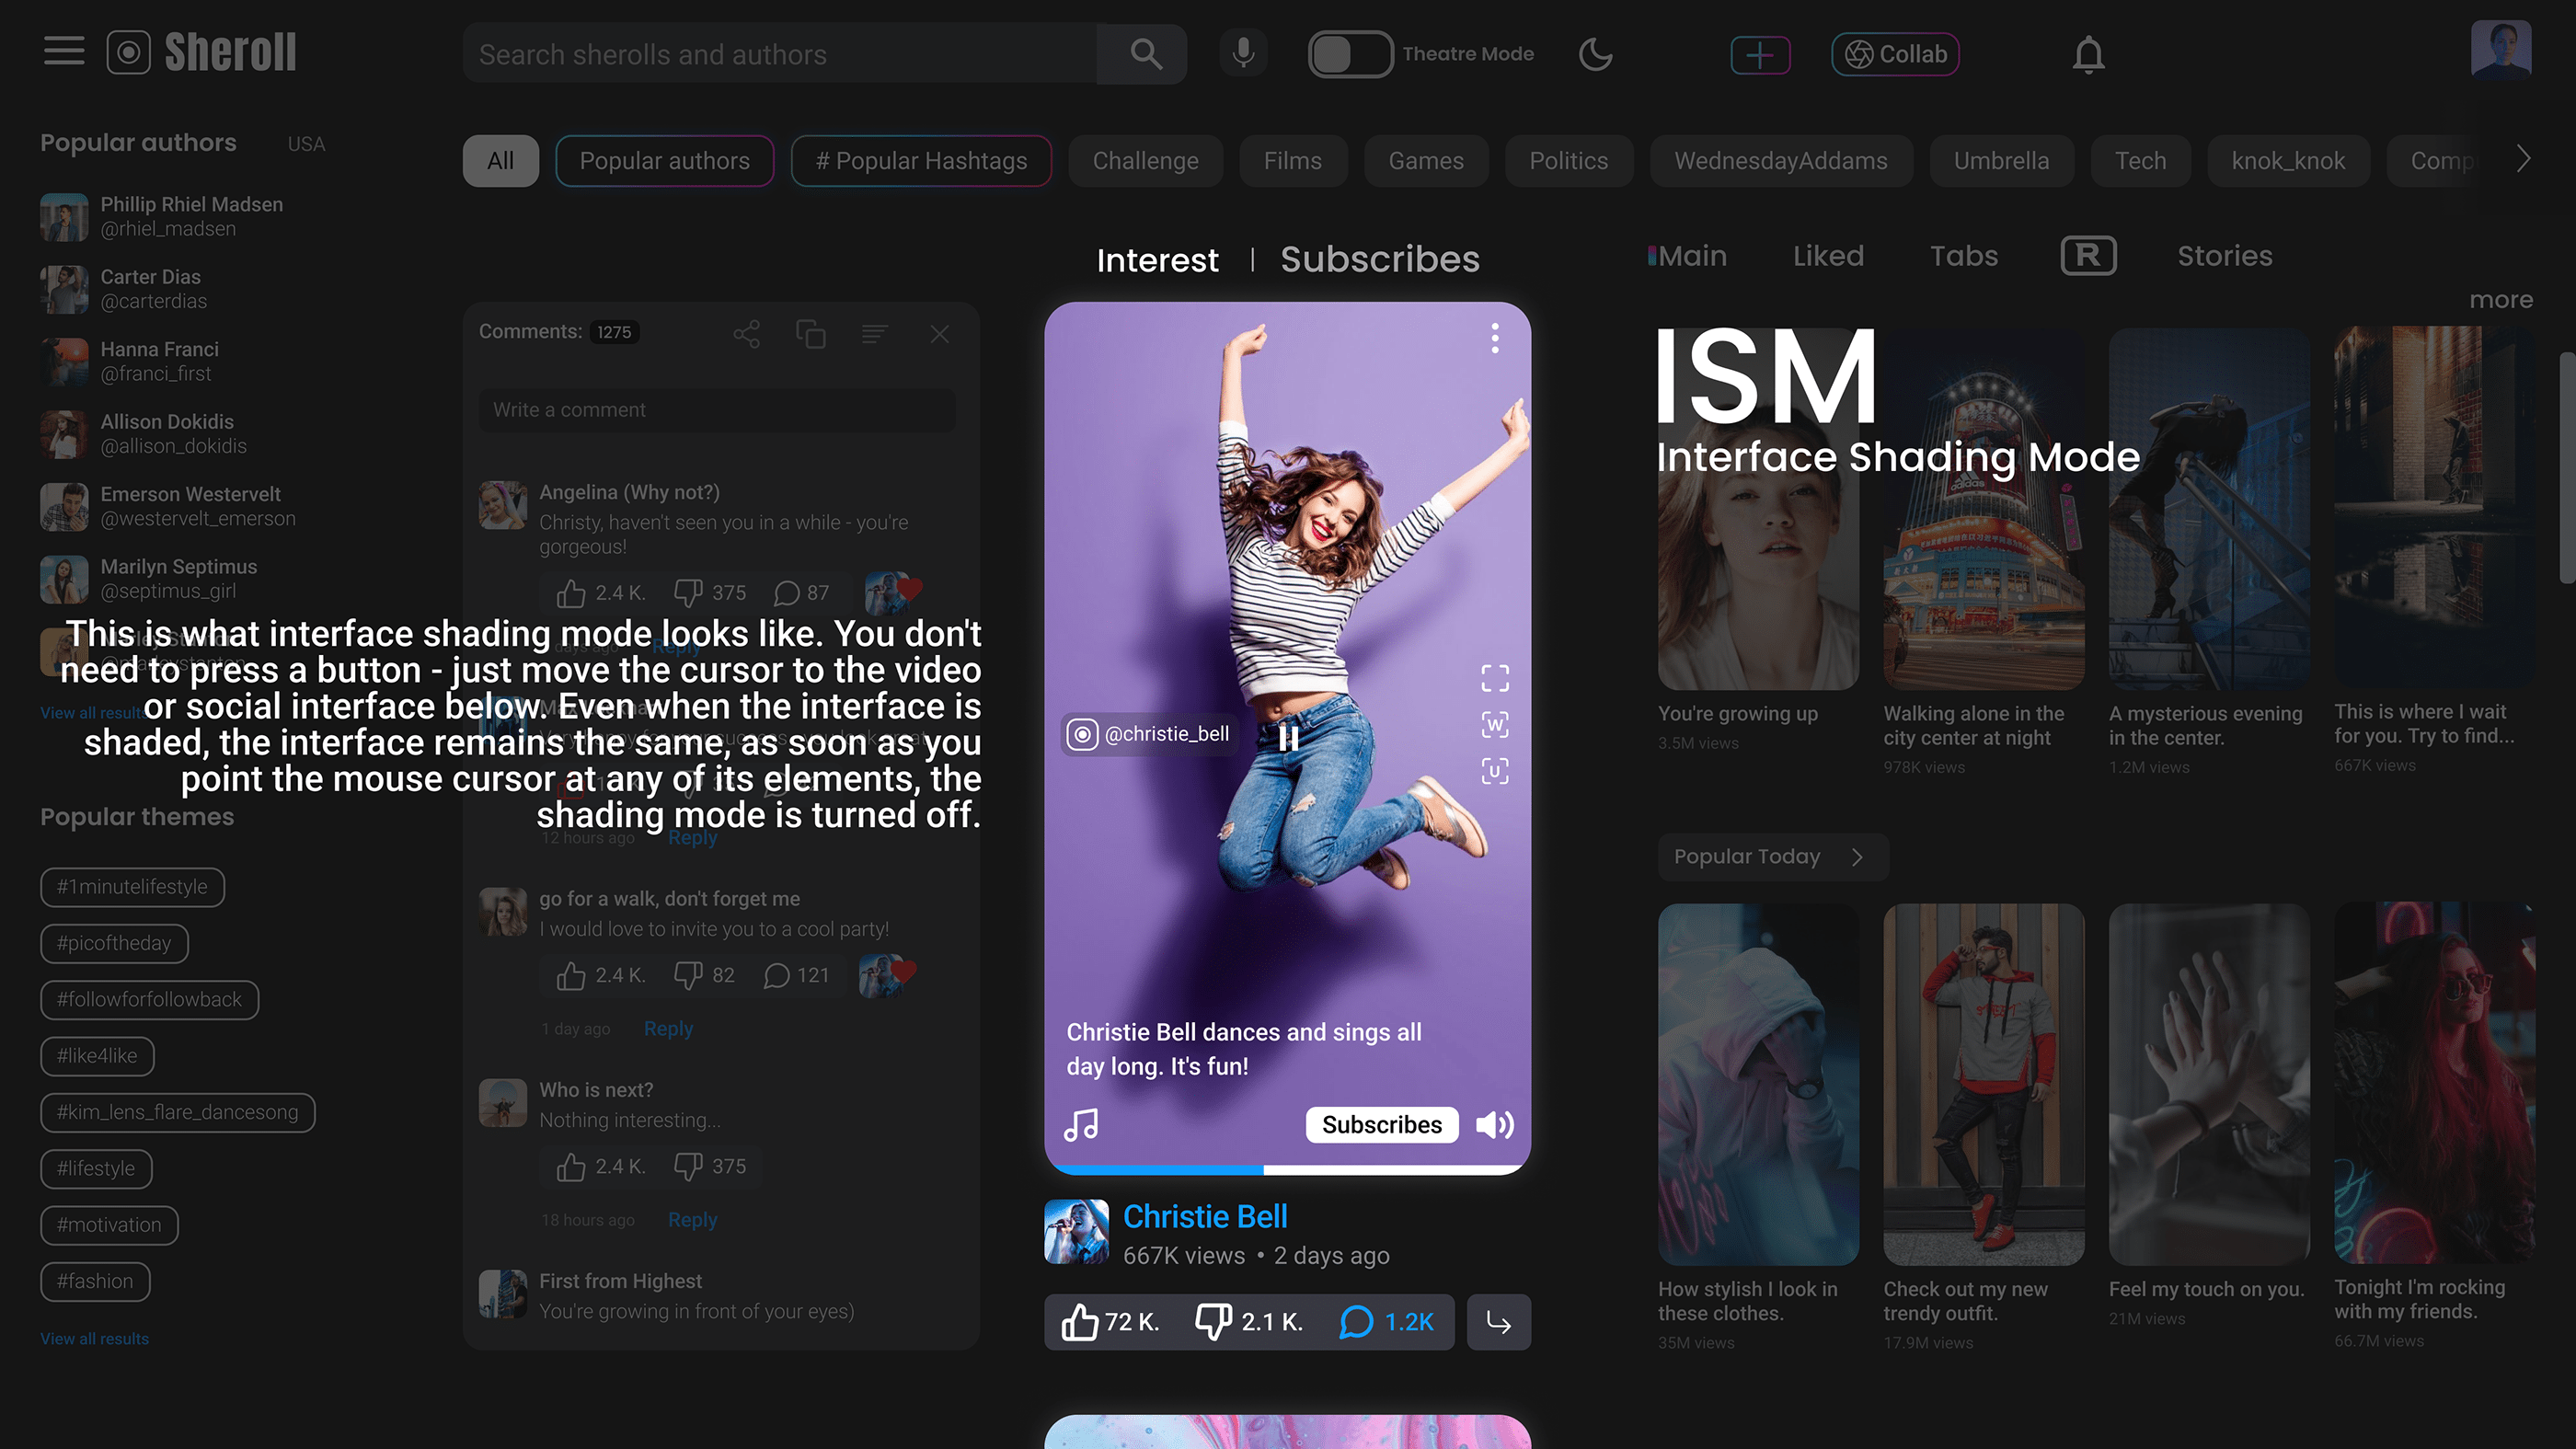Toggle Theatre Mode switch

[1350, 54]
